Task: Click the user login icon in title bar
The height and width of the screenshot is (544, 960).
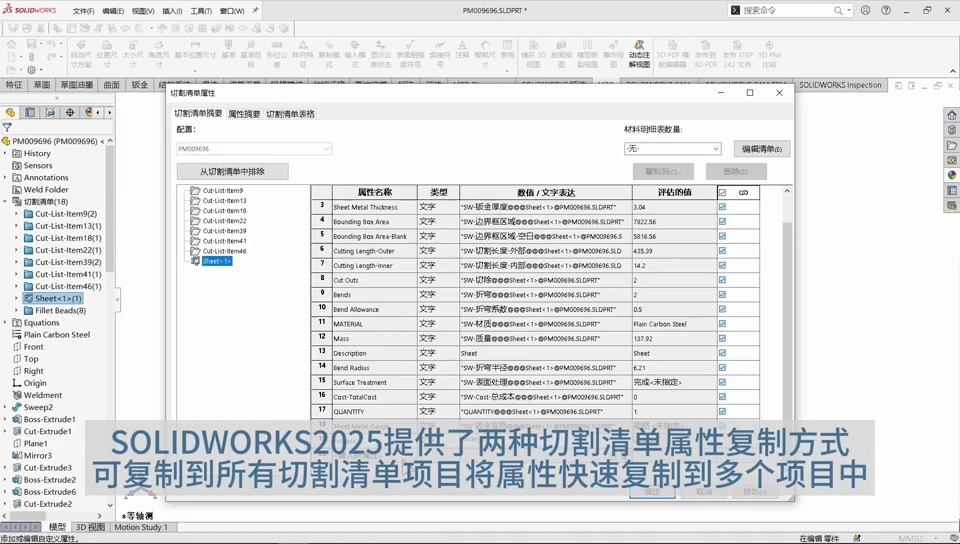Action: (865, 10)
